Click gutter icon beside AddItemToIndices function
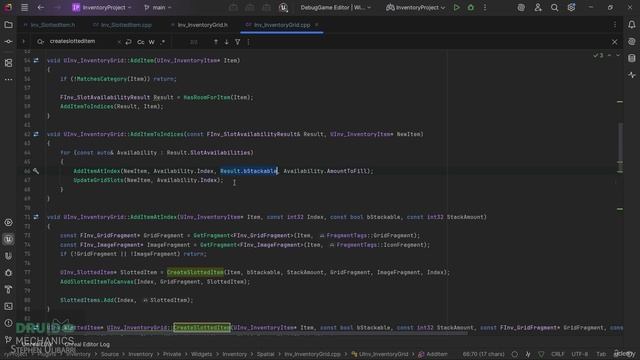640x360 pixels. pos(36,134)
